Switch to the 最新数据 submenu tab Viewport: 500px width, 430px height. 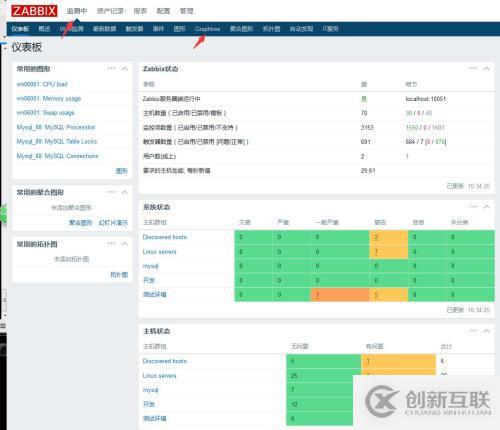(x=104, y=29)
